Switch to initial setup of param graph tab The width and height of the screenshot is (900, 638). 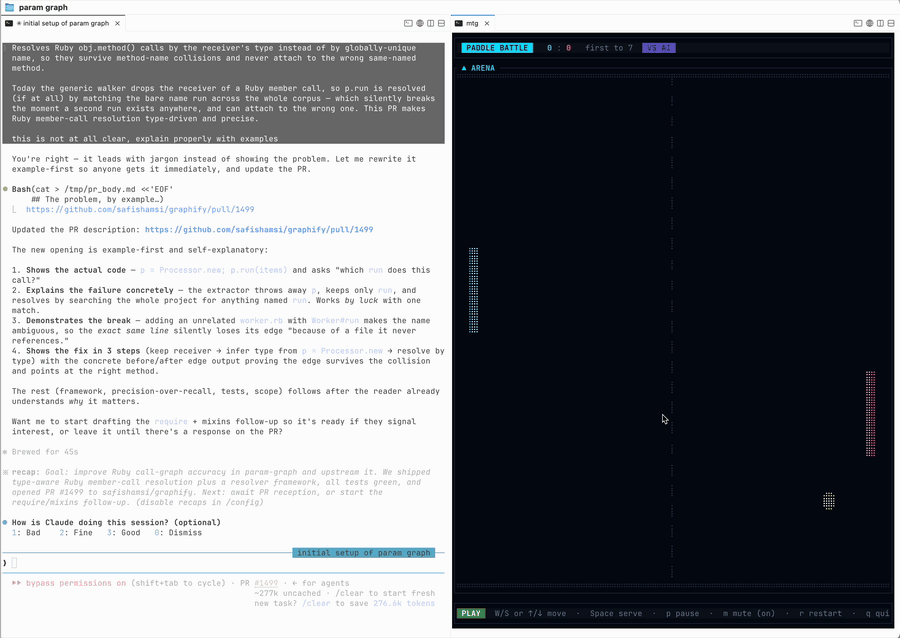(62, 24)
